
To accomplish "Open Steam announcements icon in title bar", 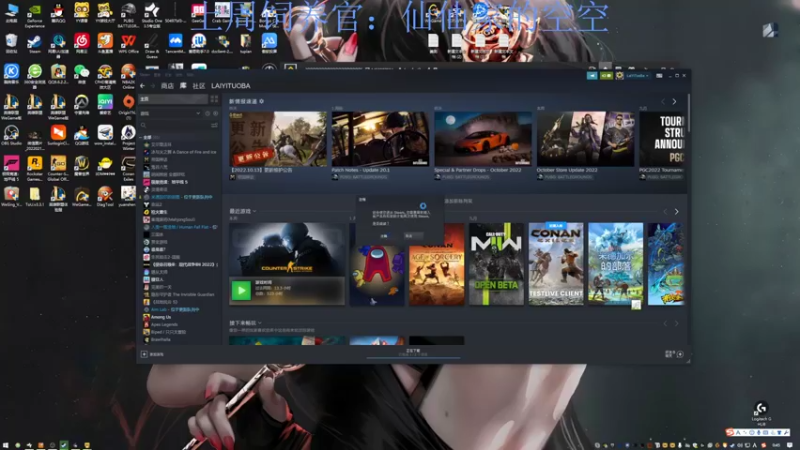I will pos(592,76).
